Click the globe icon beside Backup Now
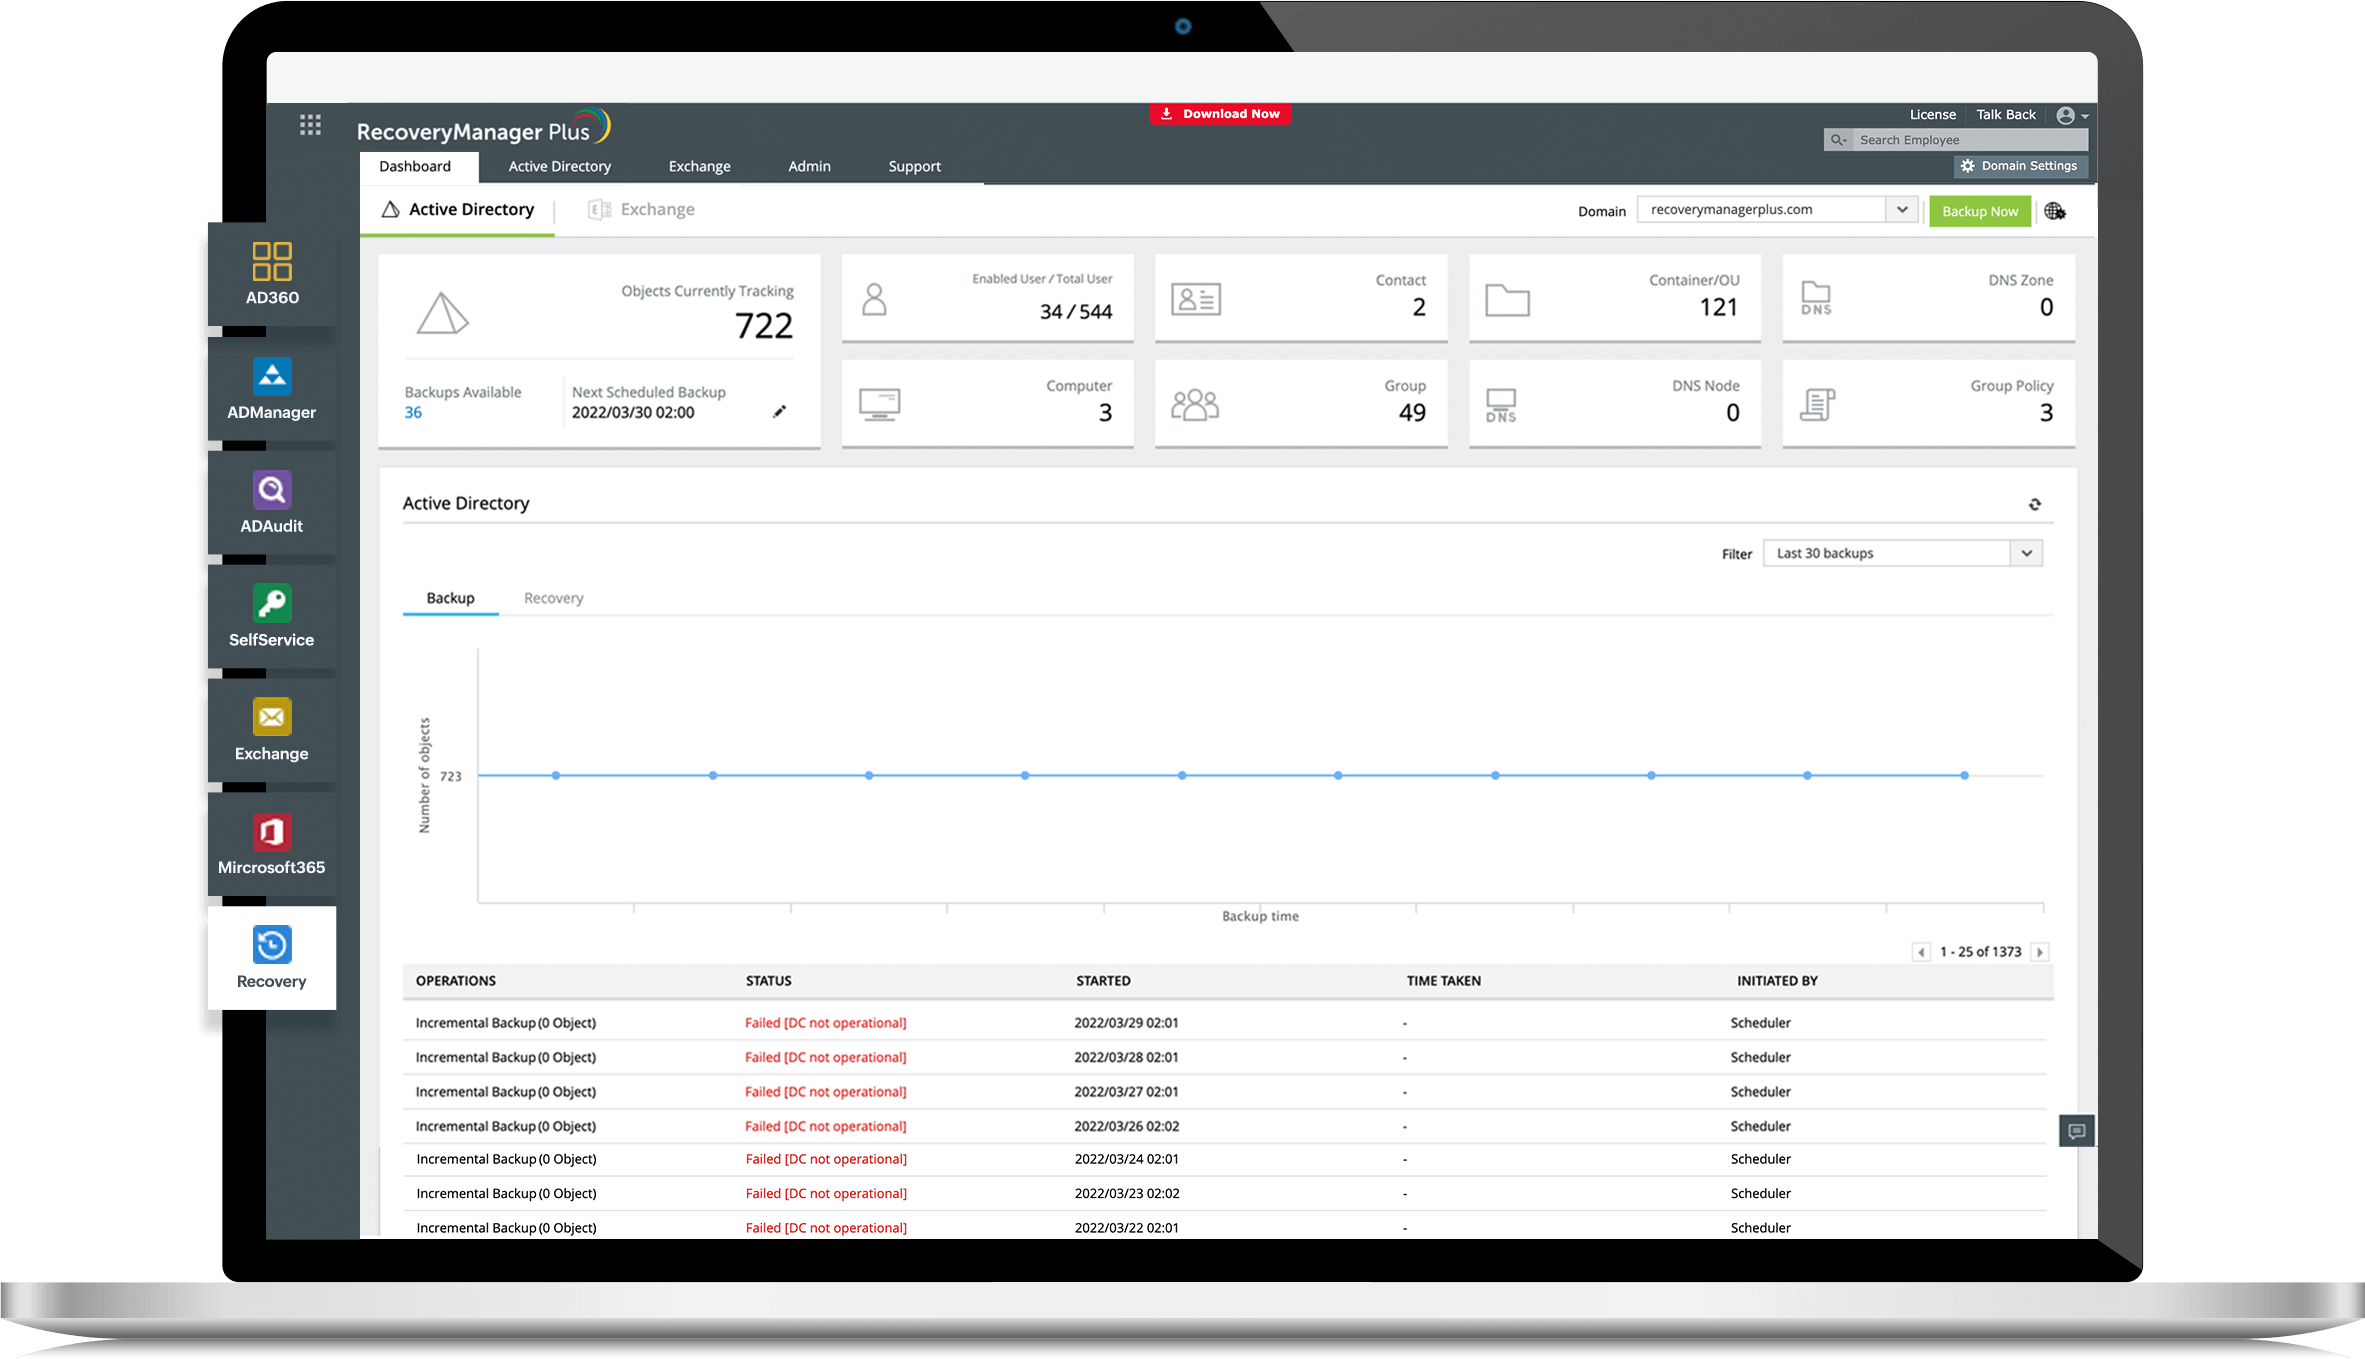Viewport: 2365px width, 1359px height. [2055, 211]
